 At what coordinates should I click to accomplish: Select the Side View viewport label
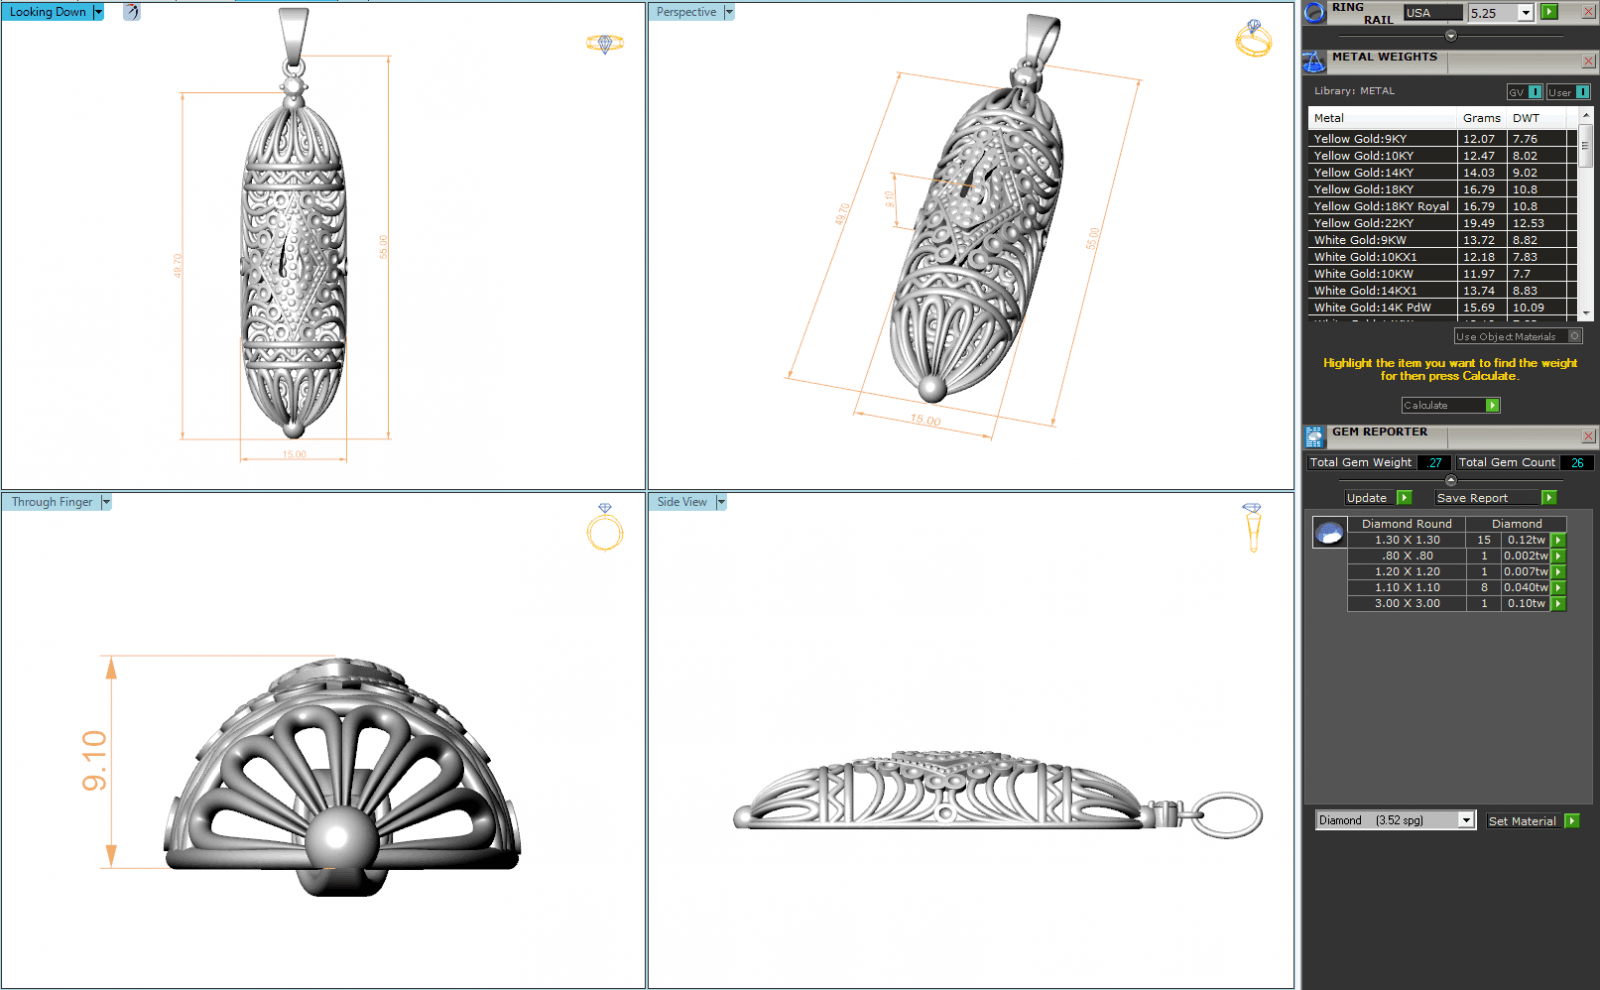click(682, 502)
